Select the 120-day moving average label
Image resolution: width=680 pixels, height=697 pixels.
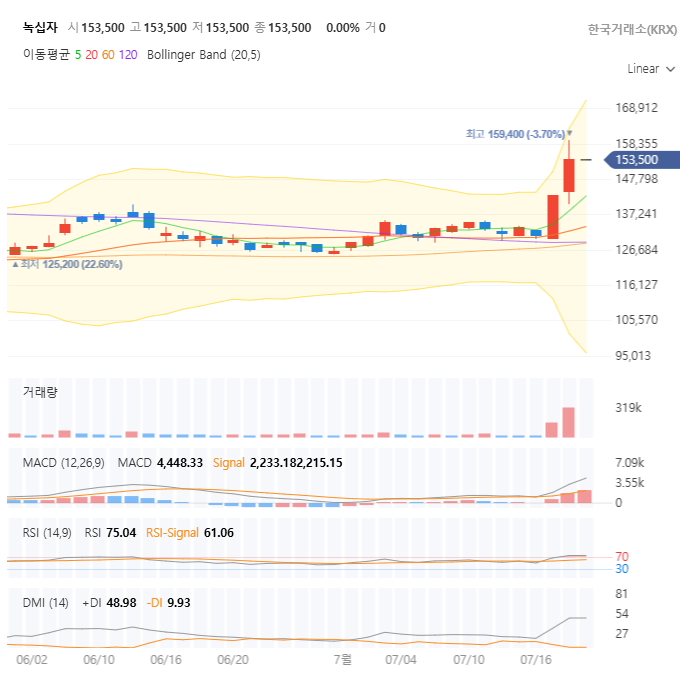pos(128,55)
